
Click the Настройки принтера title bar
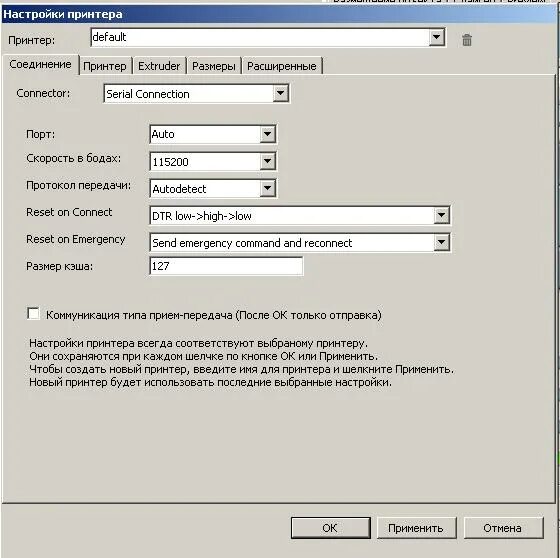tap(279, 14)
